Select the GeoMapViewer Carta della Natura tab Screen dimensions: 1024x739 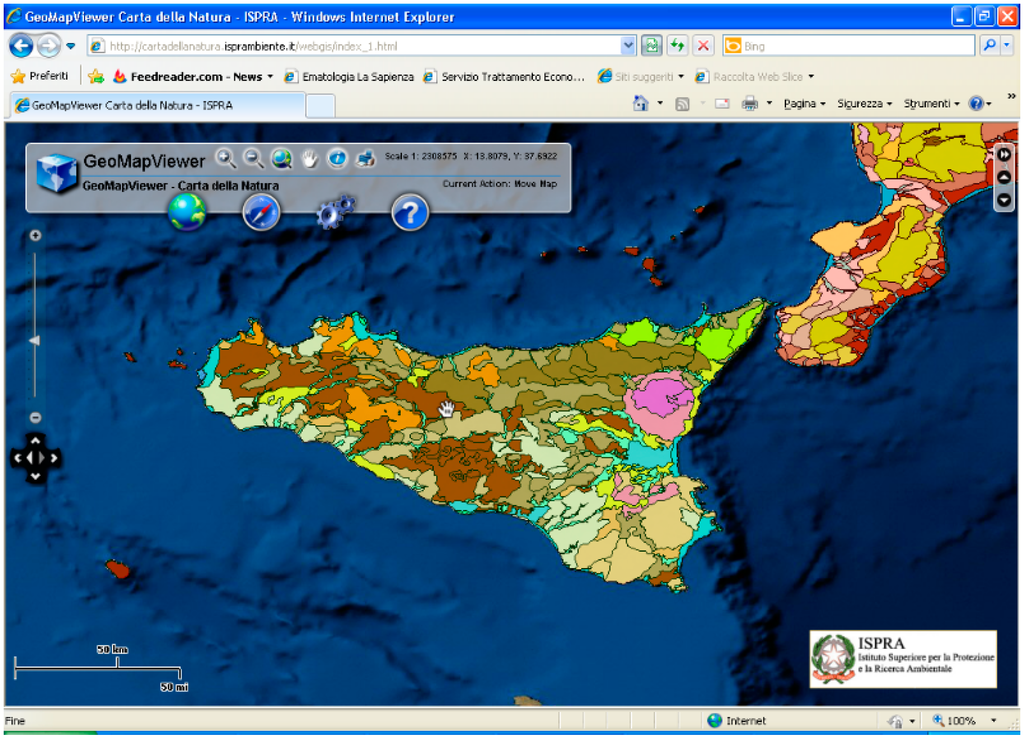click(x=155, y=105)
